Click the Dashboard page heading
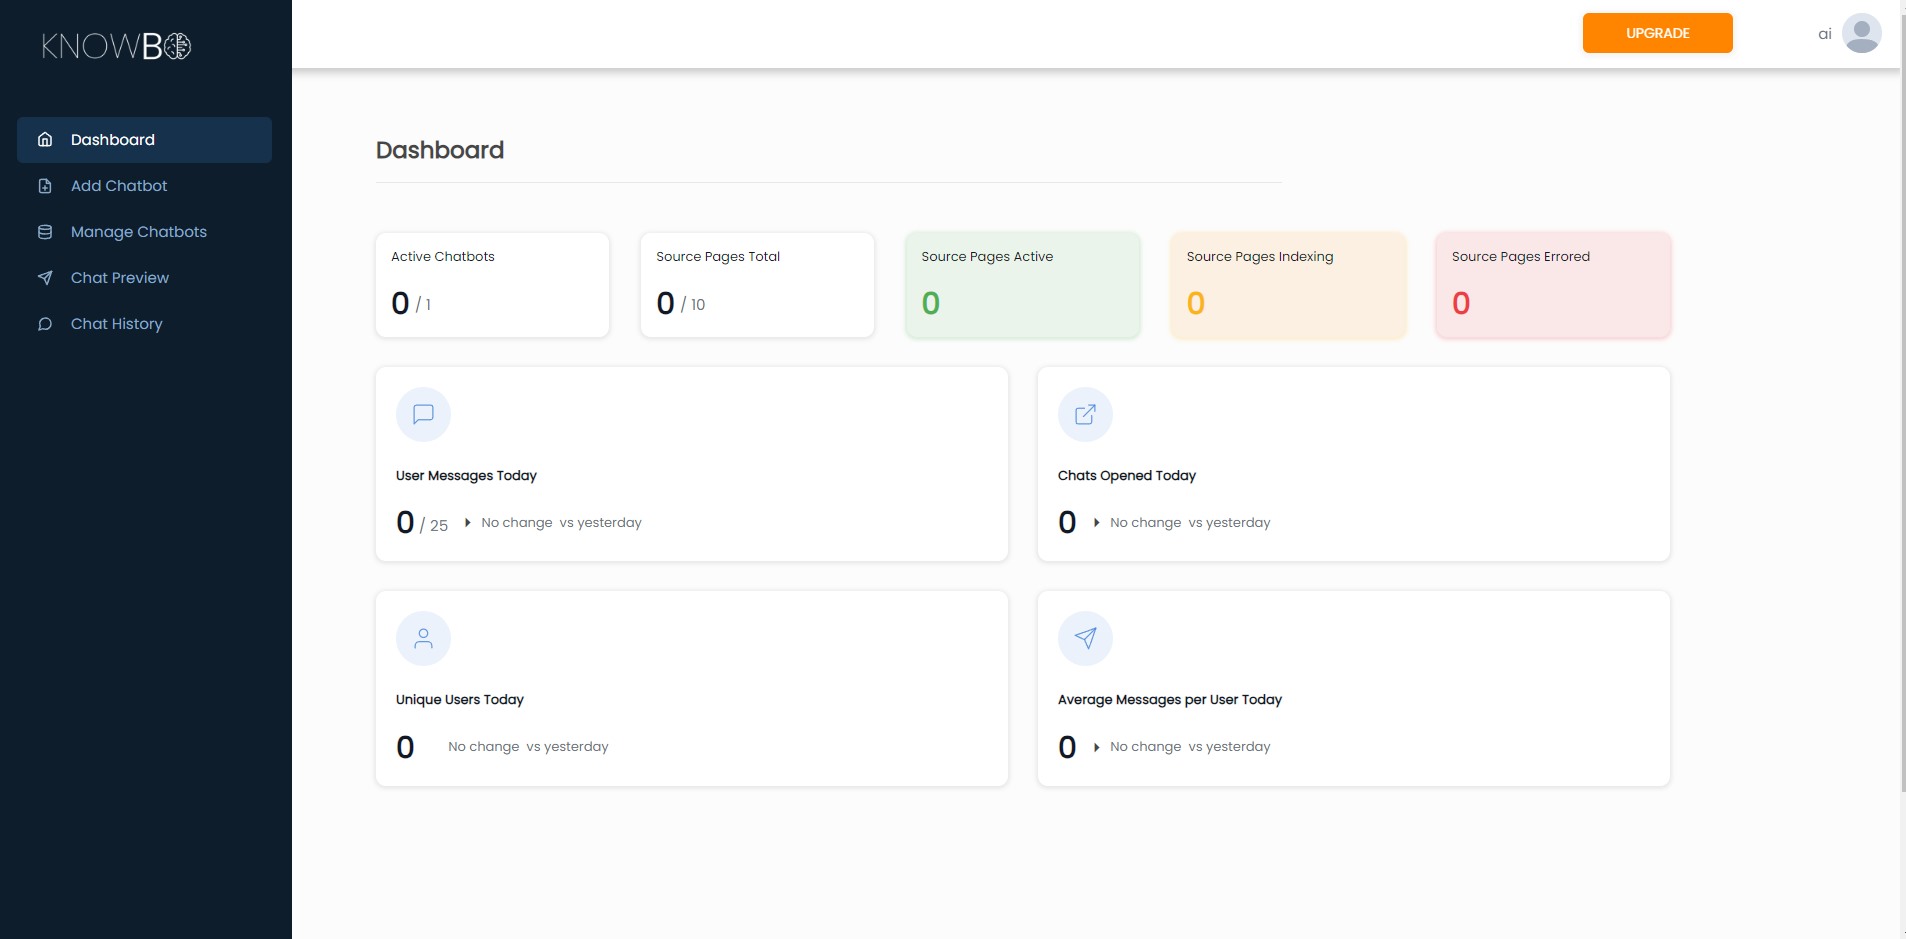The image size is (1906, 939). [x=440, y=150]
